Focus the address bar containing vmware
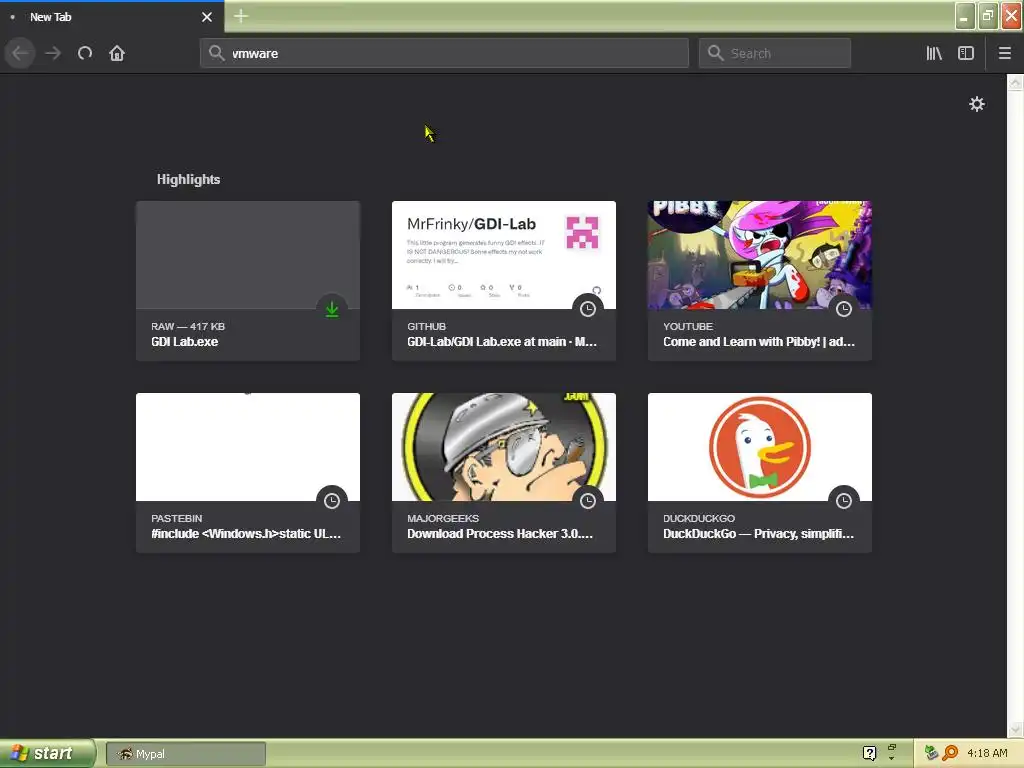1024x768 pixels. click(444, 53)
